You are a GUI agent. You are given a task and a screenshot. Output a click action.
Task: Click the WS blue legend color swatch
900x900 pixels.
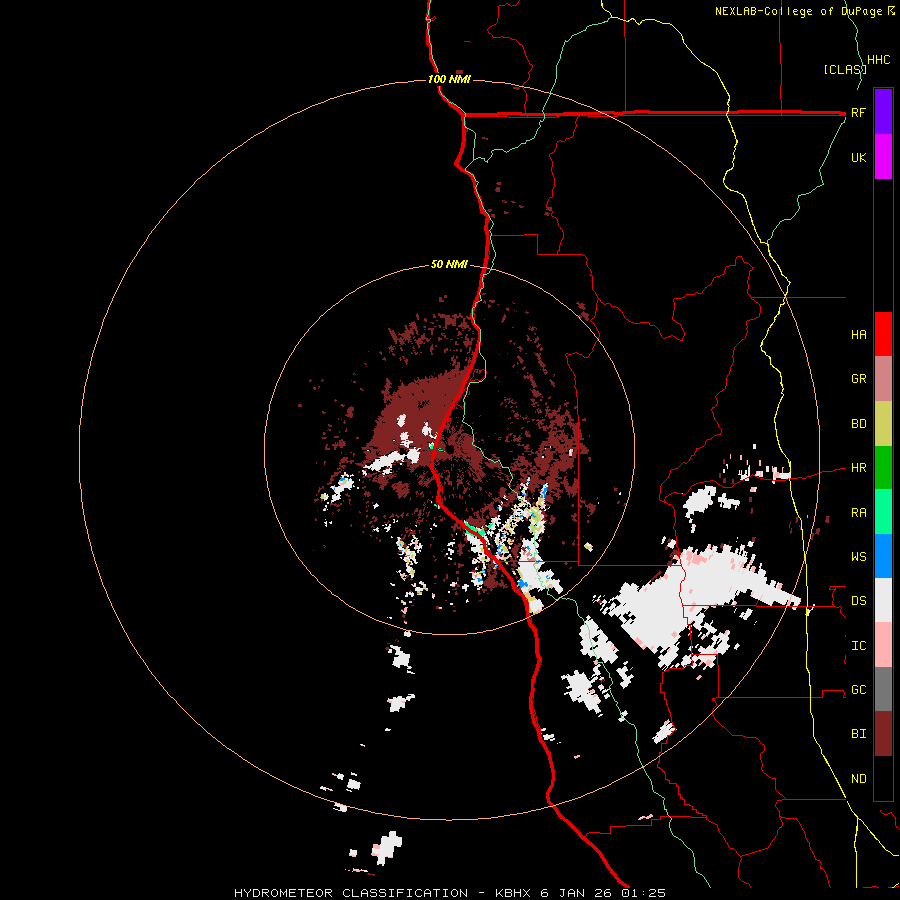(x=883, y=556)
